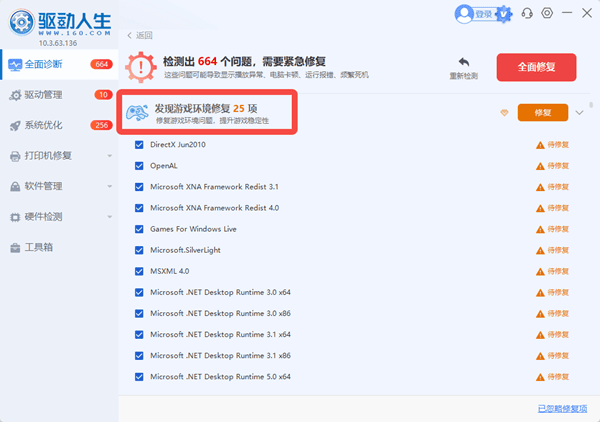Click the red warning gear icon

pyautogui.click(x=141, y=67)
